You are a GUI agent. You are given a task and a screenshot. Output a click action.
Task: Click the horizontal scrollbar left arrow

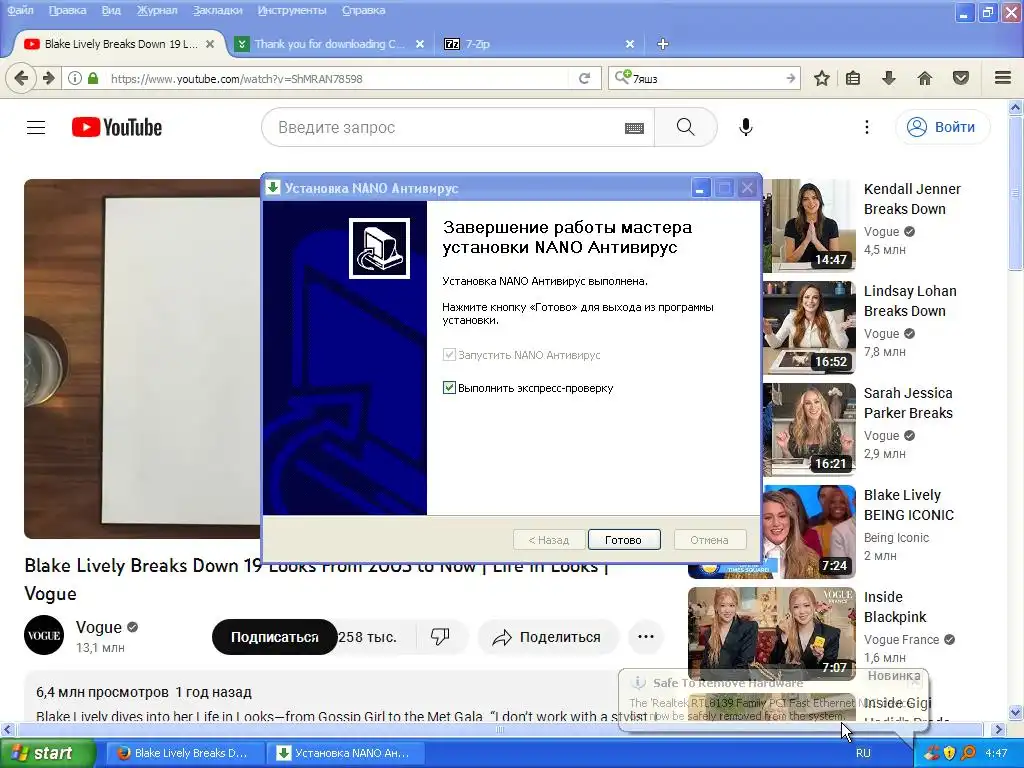pos(7,729)
